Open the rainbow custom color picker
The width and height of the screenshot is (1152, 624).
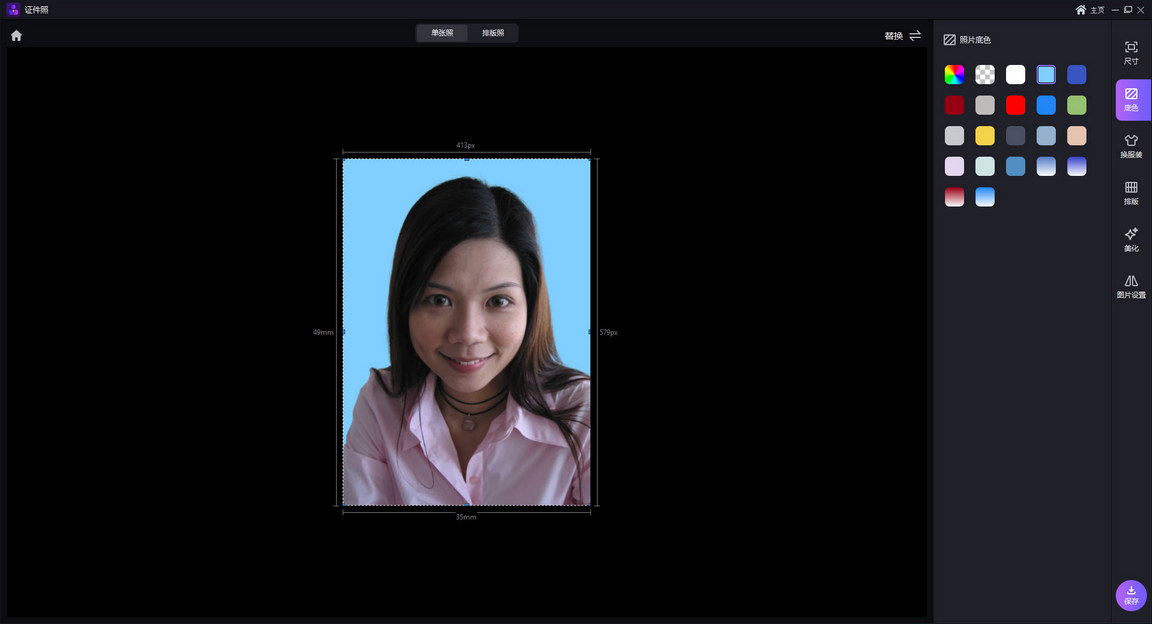tap(955, 75)
